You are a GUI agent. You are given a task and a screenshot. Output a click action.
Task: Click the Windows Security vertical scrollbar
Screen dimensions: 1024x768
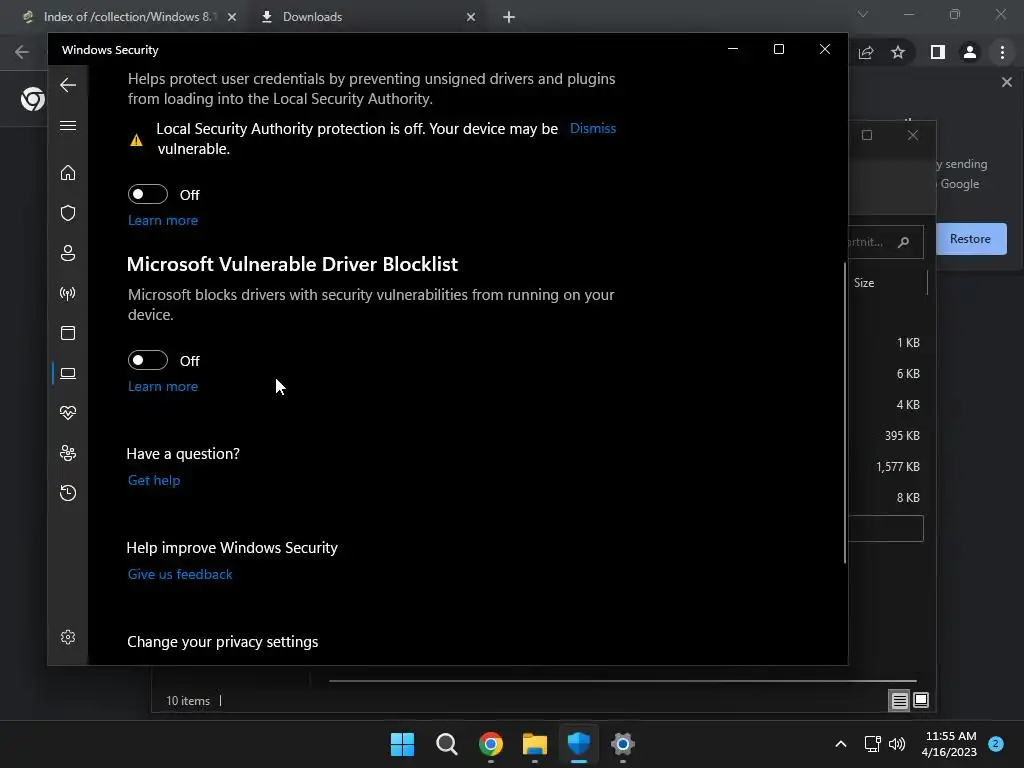click(x=845, y=413)
